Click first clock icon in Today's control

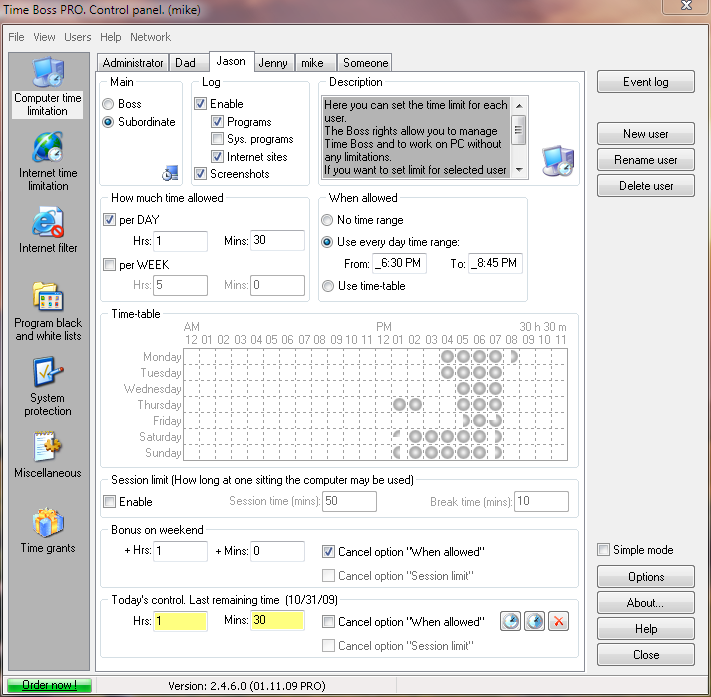pyautogui.click(x=510, y=621)
